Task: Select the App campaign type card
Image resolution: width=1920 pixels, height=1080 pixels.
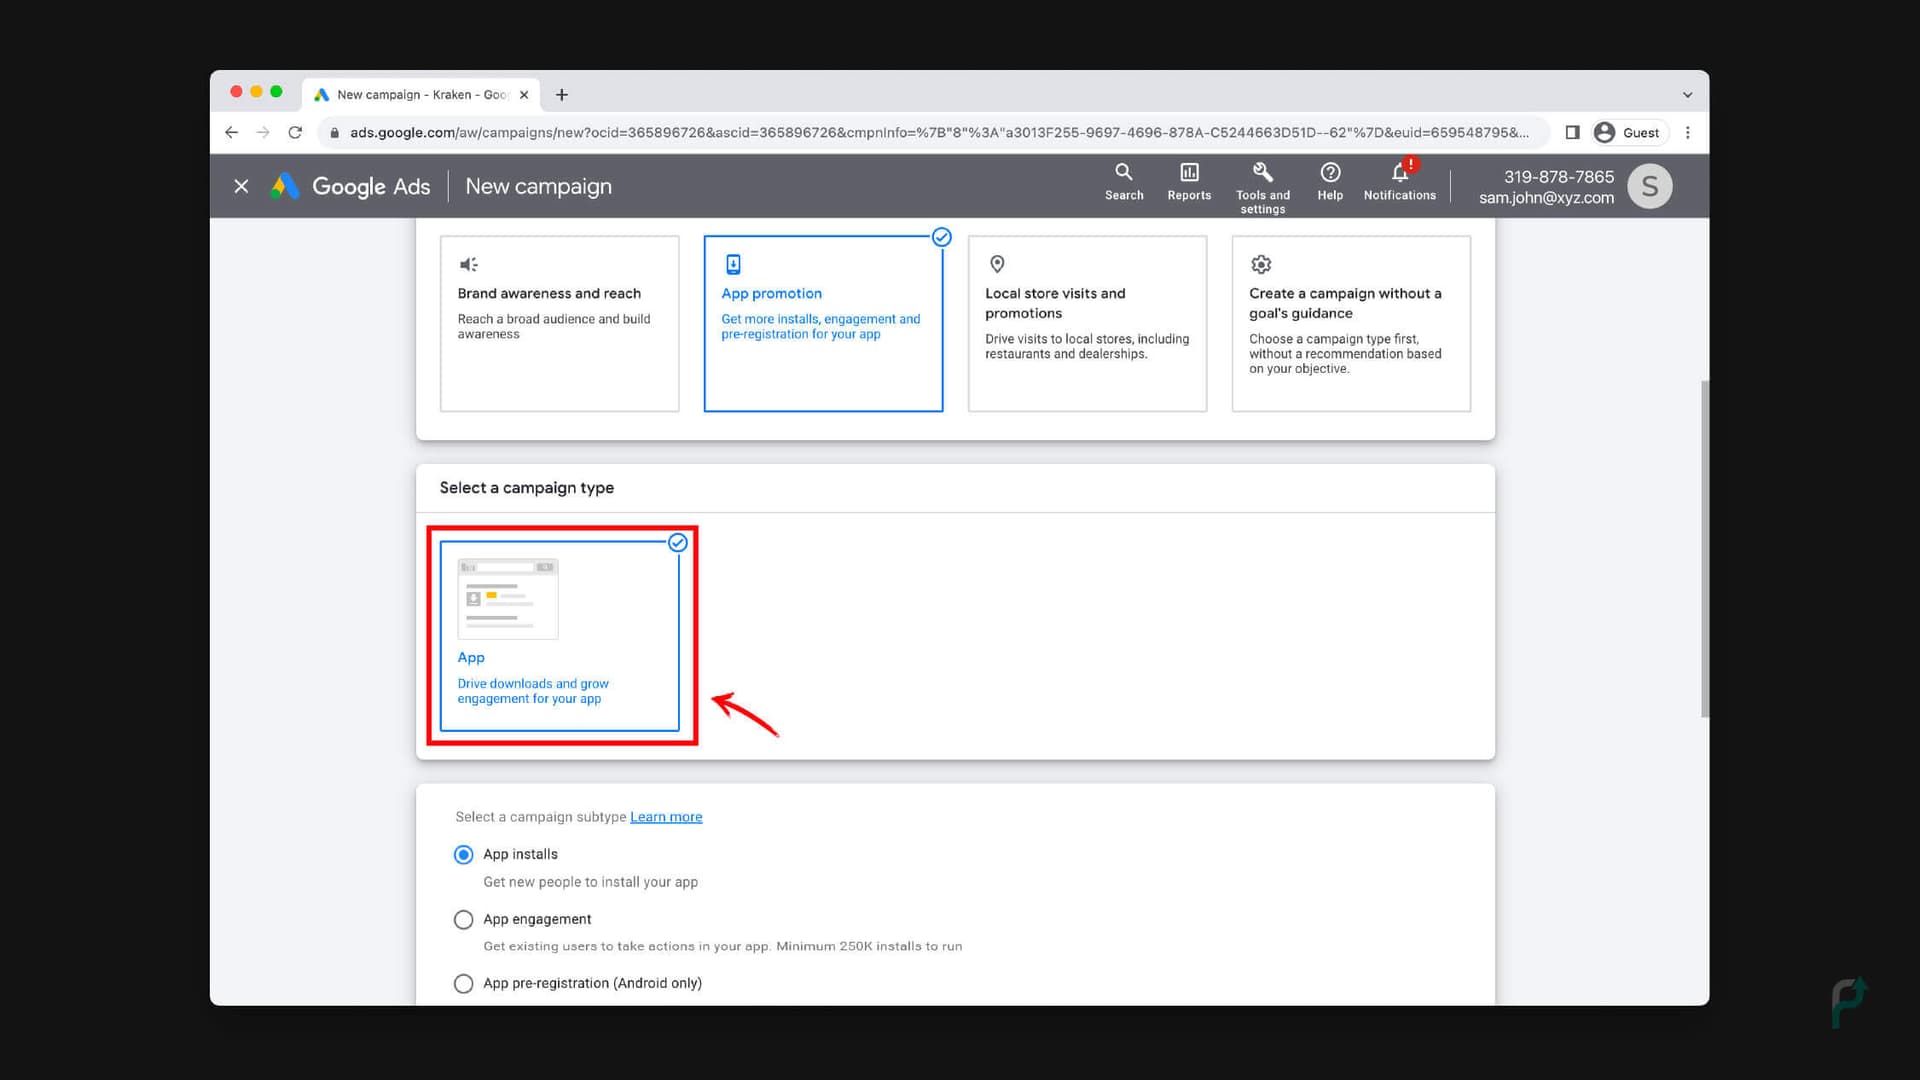Action: coord(560,636)
